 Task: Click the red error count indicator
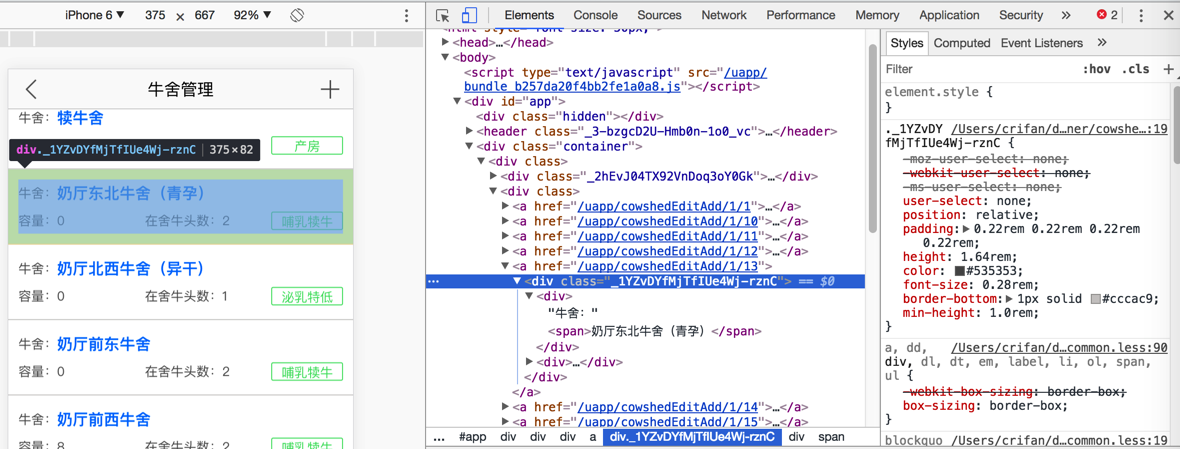pyautogui.click(x=1107, y=15)
